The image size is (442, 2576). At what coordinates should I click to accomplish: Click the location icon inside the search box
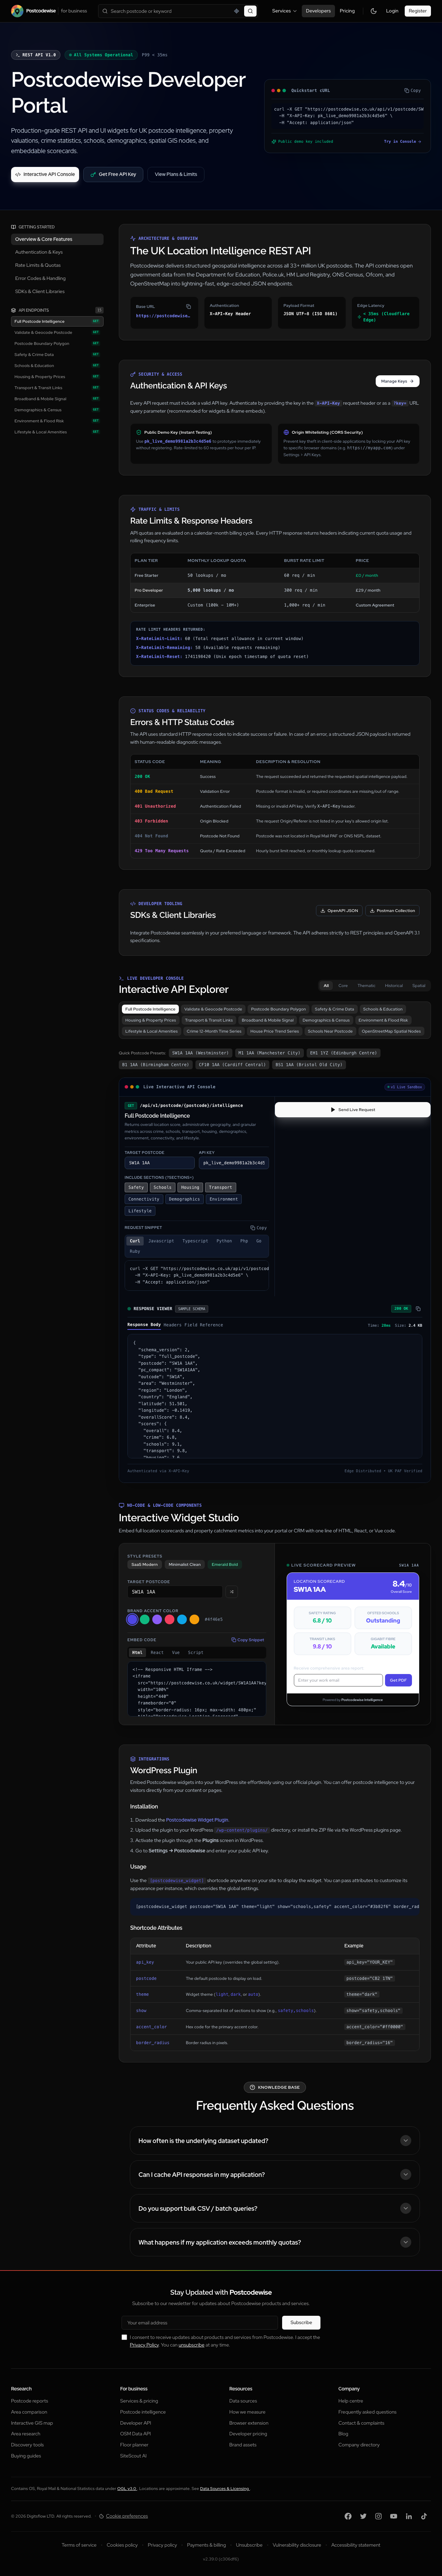click(236, 11)
